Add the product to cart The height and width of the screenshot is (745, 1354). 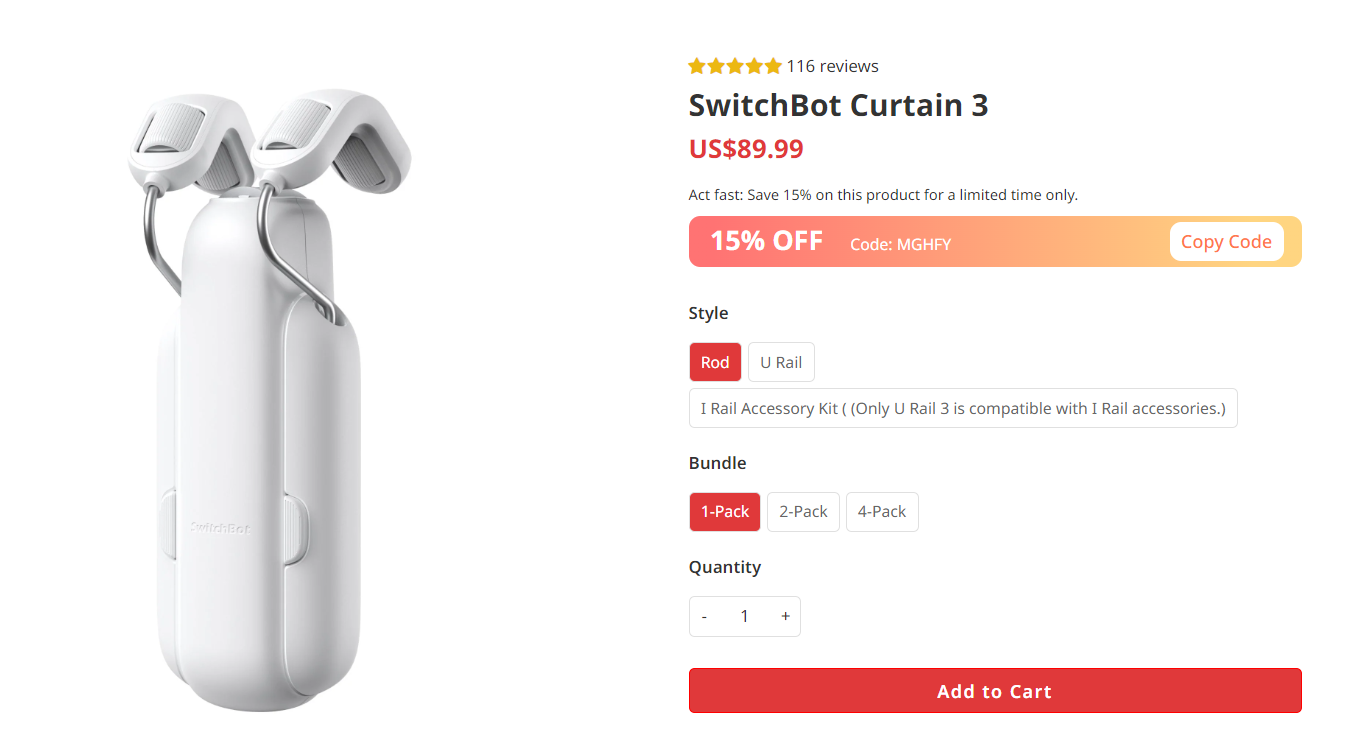pyautogui.click(x=995, y=691)
